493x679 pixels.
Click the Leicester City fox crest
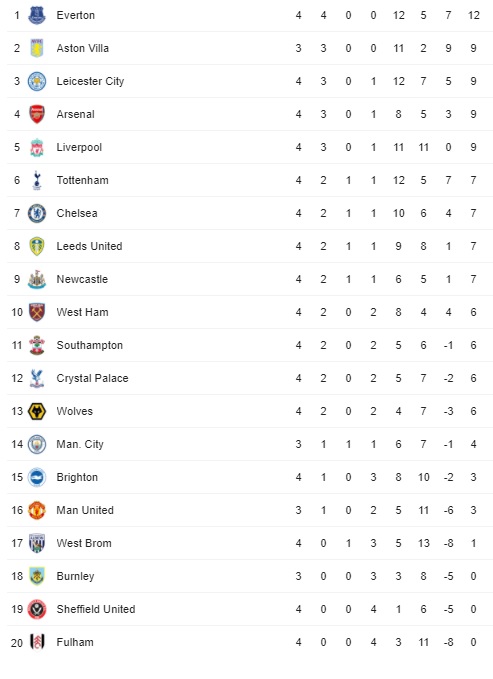[37, 81]
